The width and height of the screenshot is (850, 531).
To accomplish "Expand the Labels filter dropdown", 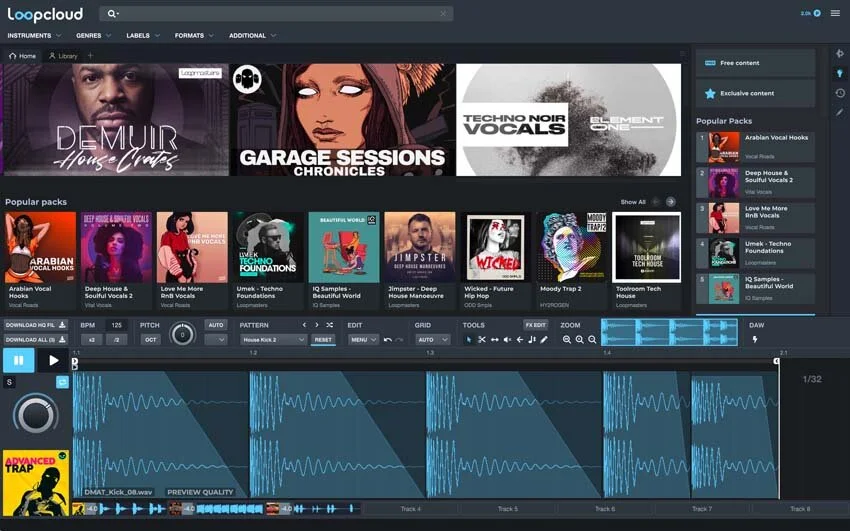I will pos(143,35).
